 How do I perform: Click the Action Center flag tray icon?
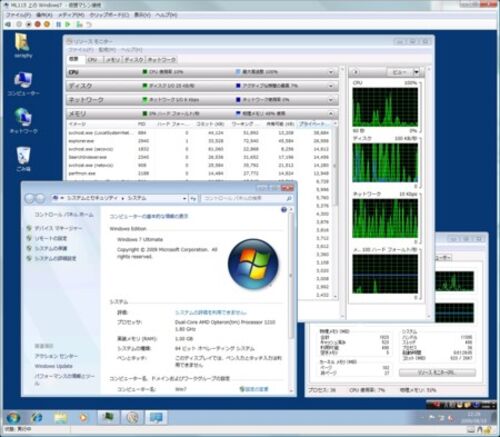[x=432, y=418]
